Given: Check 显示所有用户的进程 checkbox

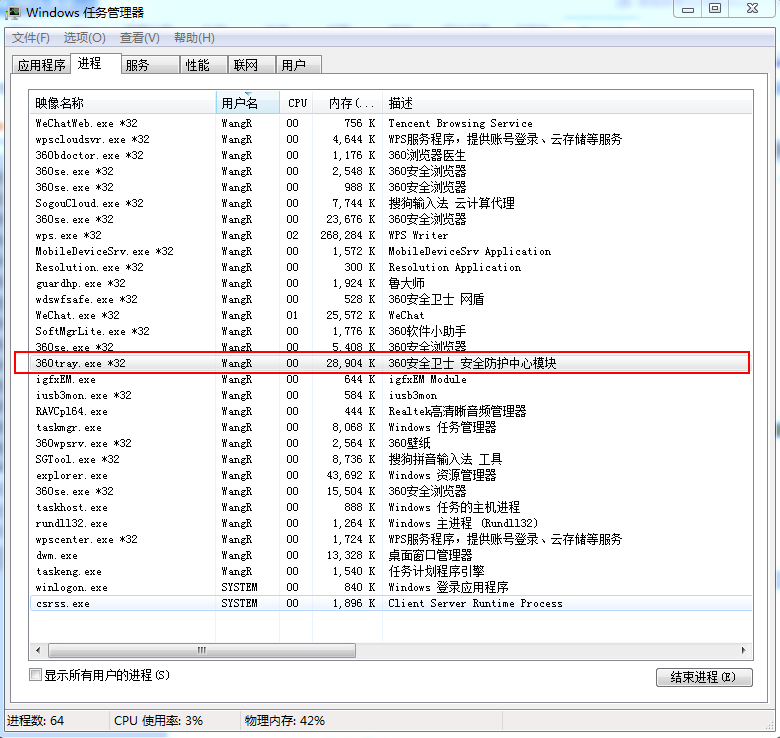Looking at the screenshot, I should 37,676.
